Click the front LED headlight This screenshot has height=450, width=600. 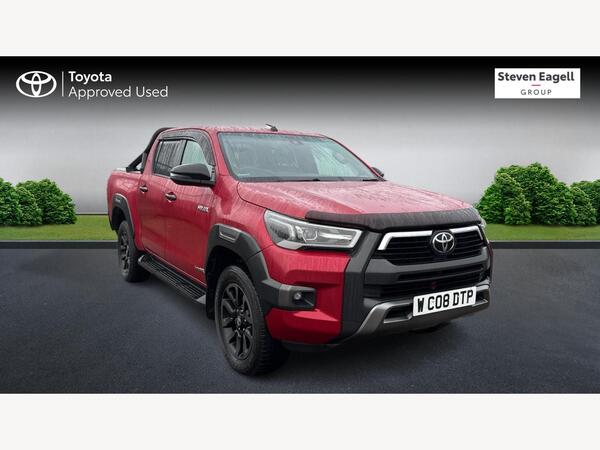click(x=311, y=231)
